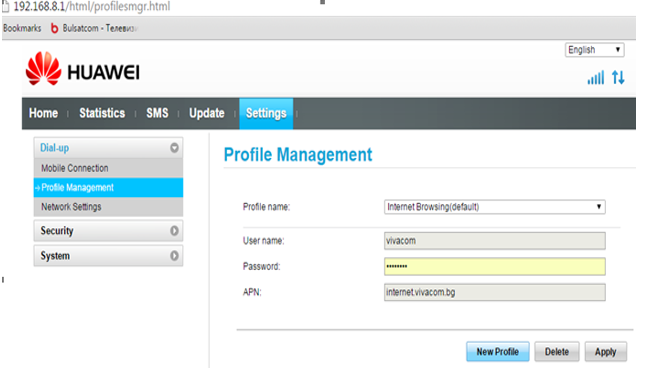653x378 pixels.
Task: Open the English language dropdown
Action: tap(594, 50)
